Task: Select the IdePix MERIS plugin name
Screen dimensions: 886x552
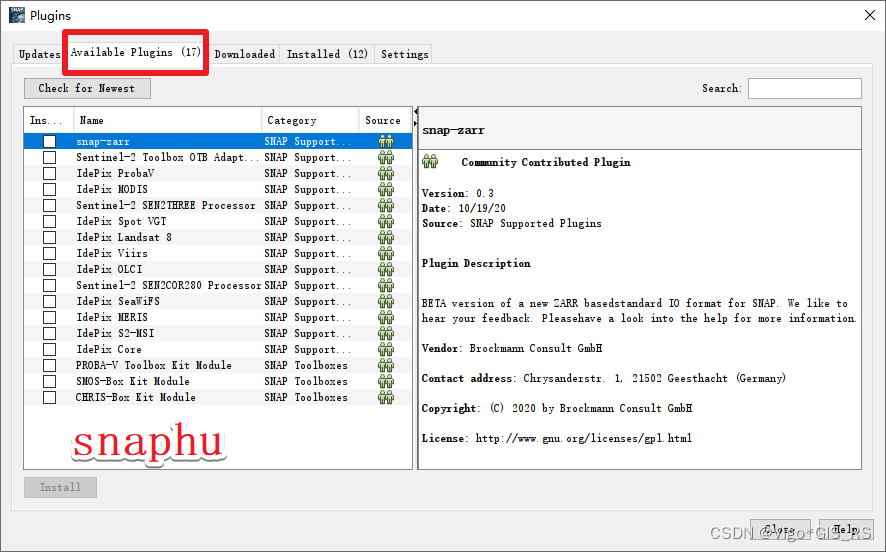Action: click(x=112, y=318)
